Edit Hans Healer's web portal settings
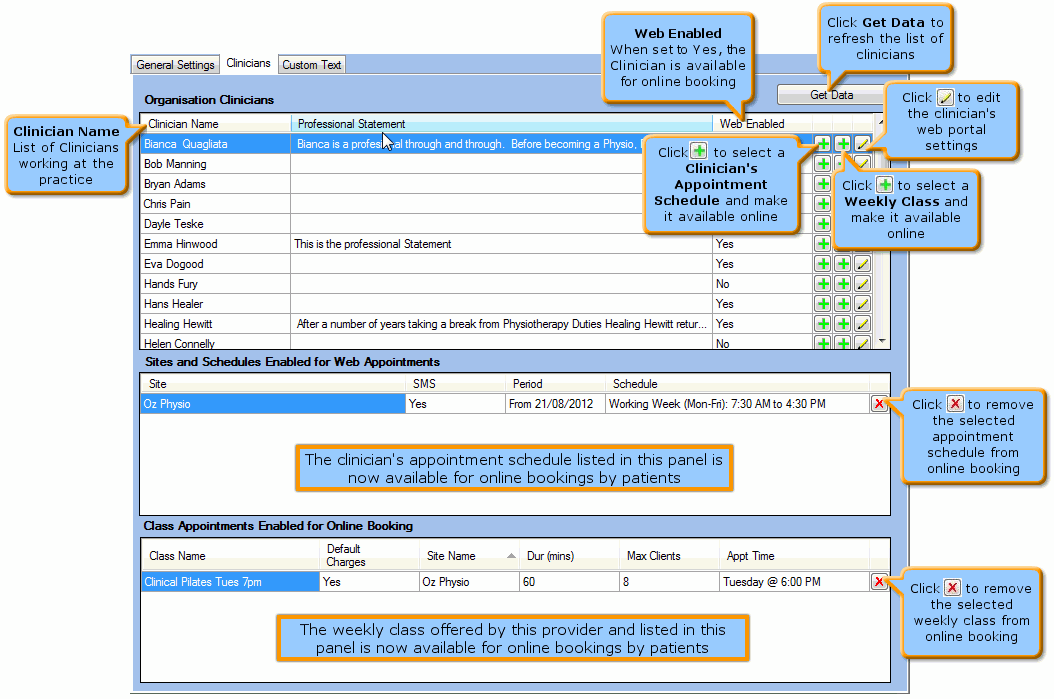The width and height of the screenshot is (1054, 699). pyautogui.click(x=862, y=304)
